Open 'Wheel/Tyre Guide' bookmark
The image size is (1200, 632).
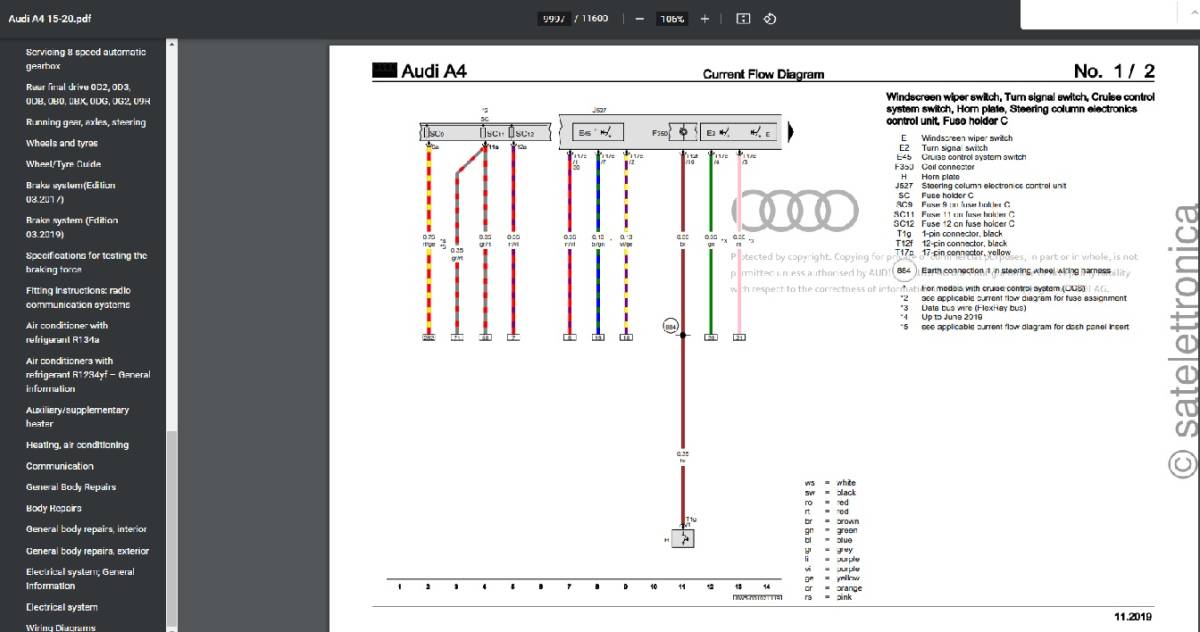(x=63, y=164)
